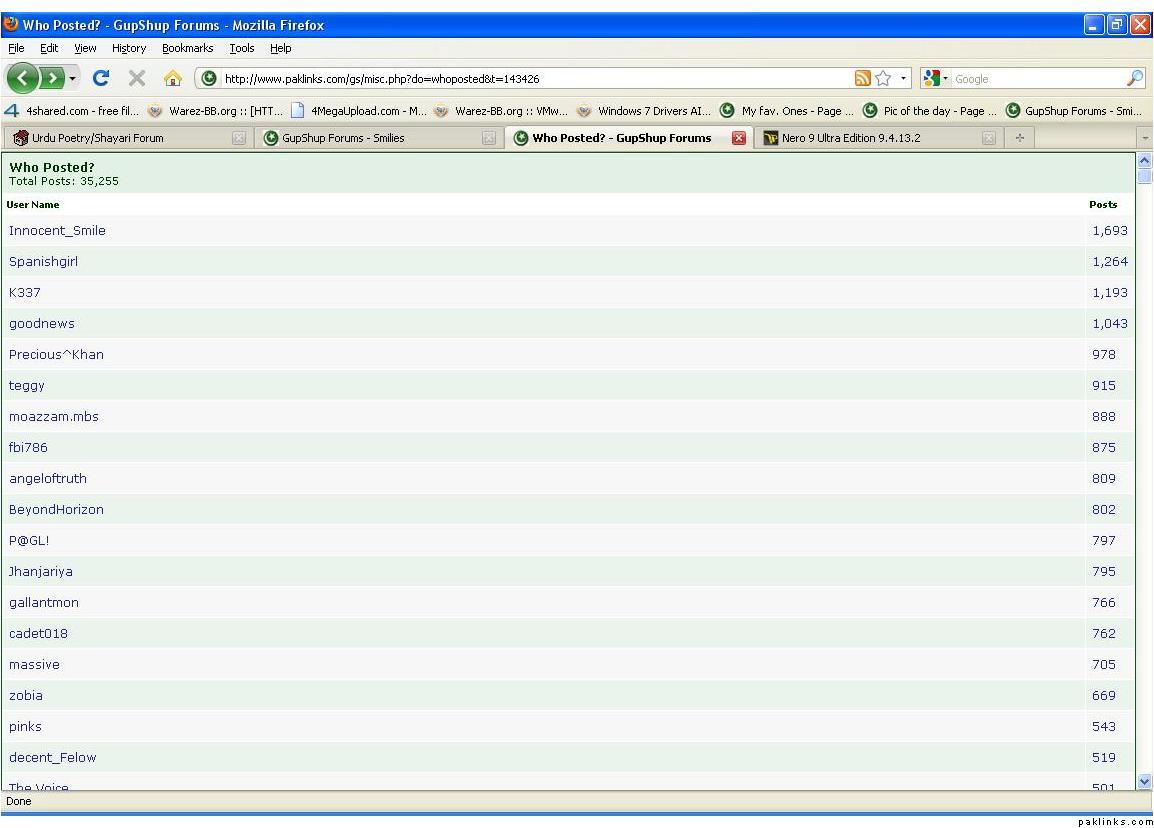Click the RSS feed icon in the address bar

coord(863,79)
